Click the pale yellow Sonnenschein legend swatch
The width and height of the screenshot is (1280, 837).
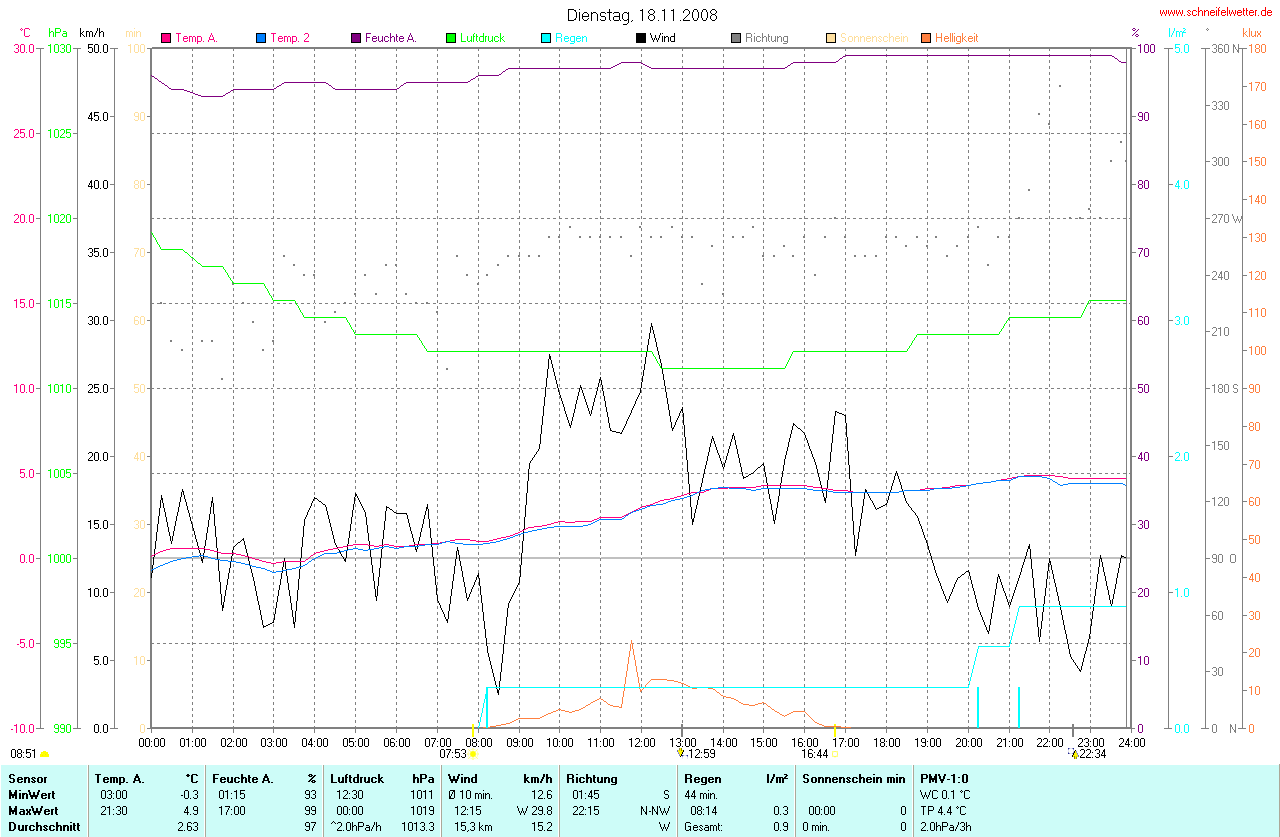831,38
